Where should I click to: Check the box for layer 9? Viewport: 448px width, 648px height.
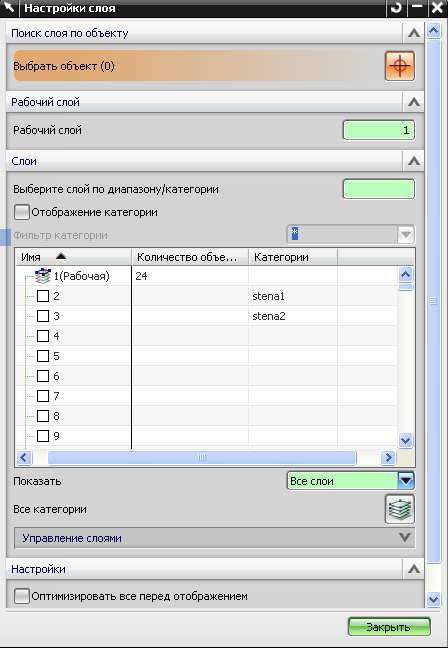(43, 436)
